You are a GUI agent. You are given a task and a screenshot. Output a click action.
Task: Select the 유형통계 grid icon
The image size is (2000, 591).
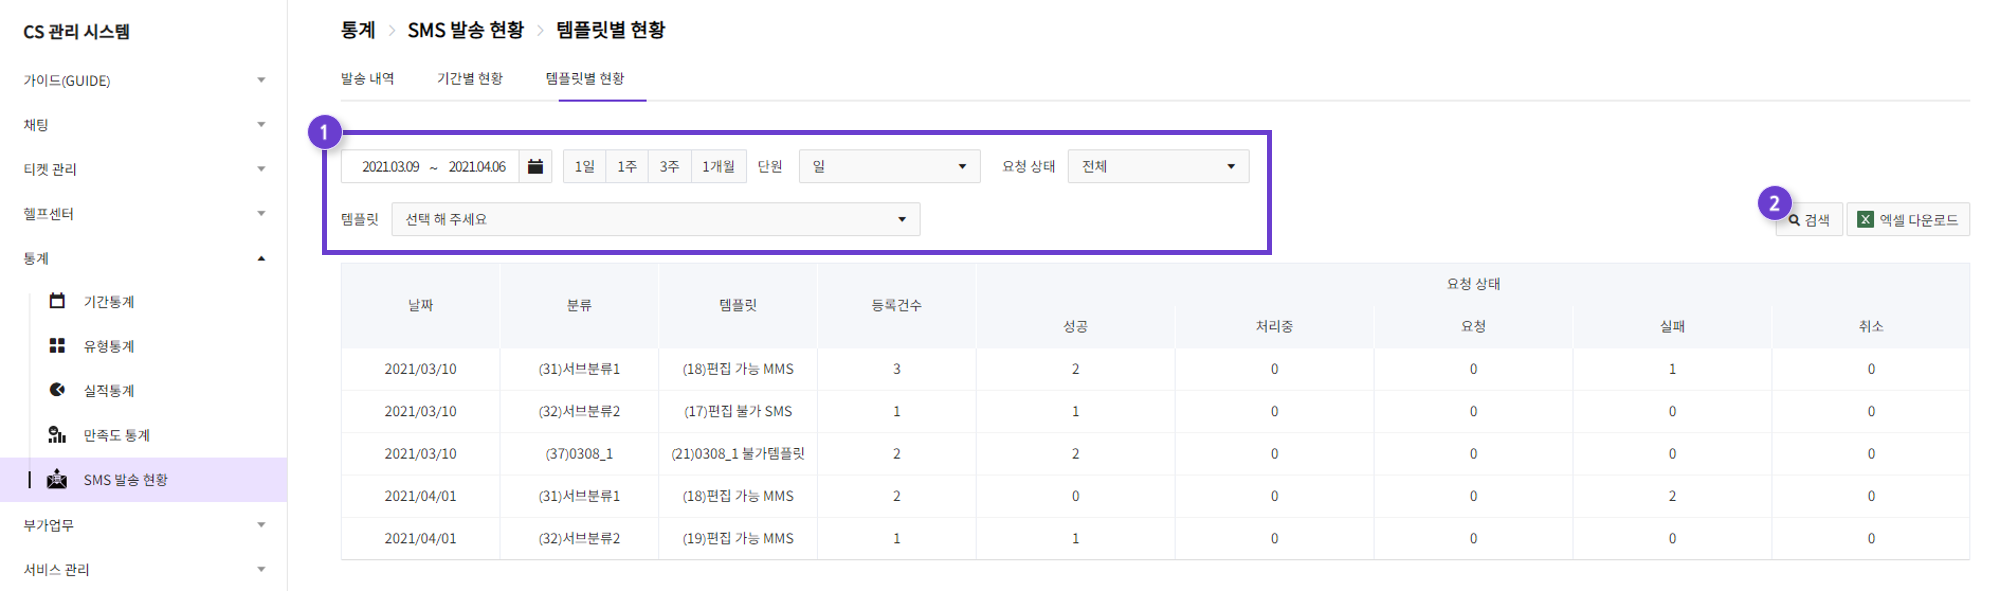[x=57, y=346]
